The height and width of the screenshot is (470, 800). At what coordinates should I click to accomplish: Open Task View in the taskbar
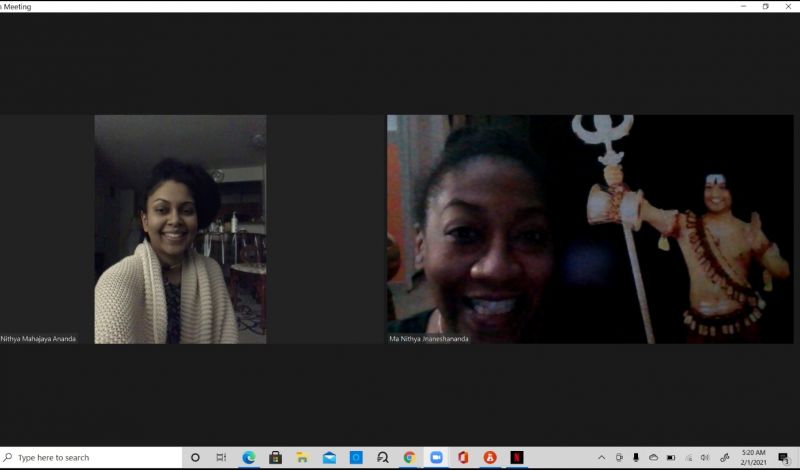(x=221, y=457)
